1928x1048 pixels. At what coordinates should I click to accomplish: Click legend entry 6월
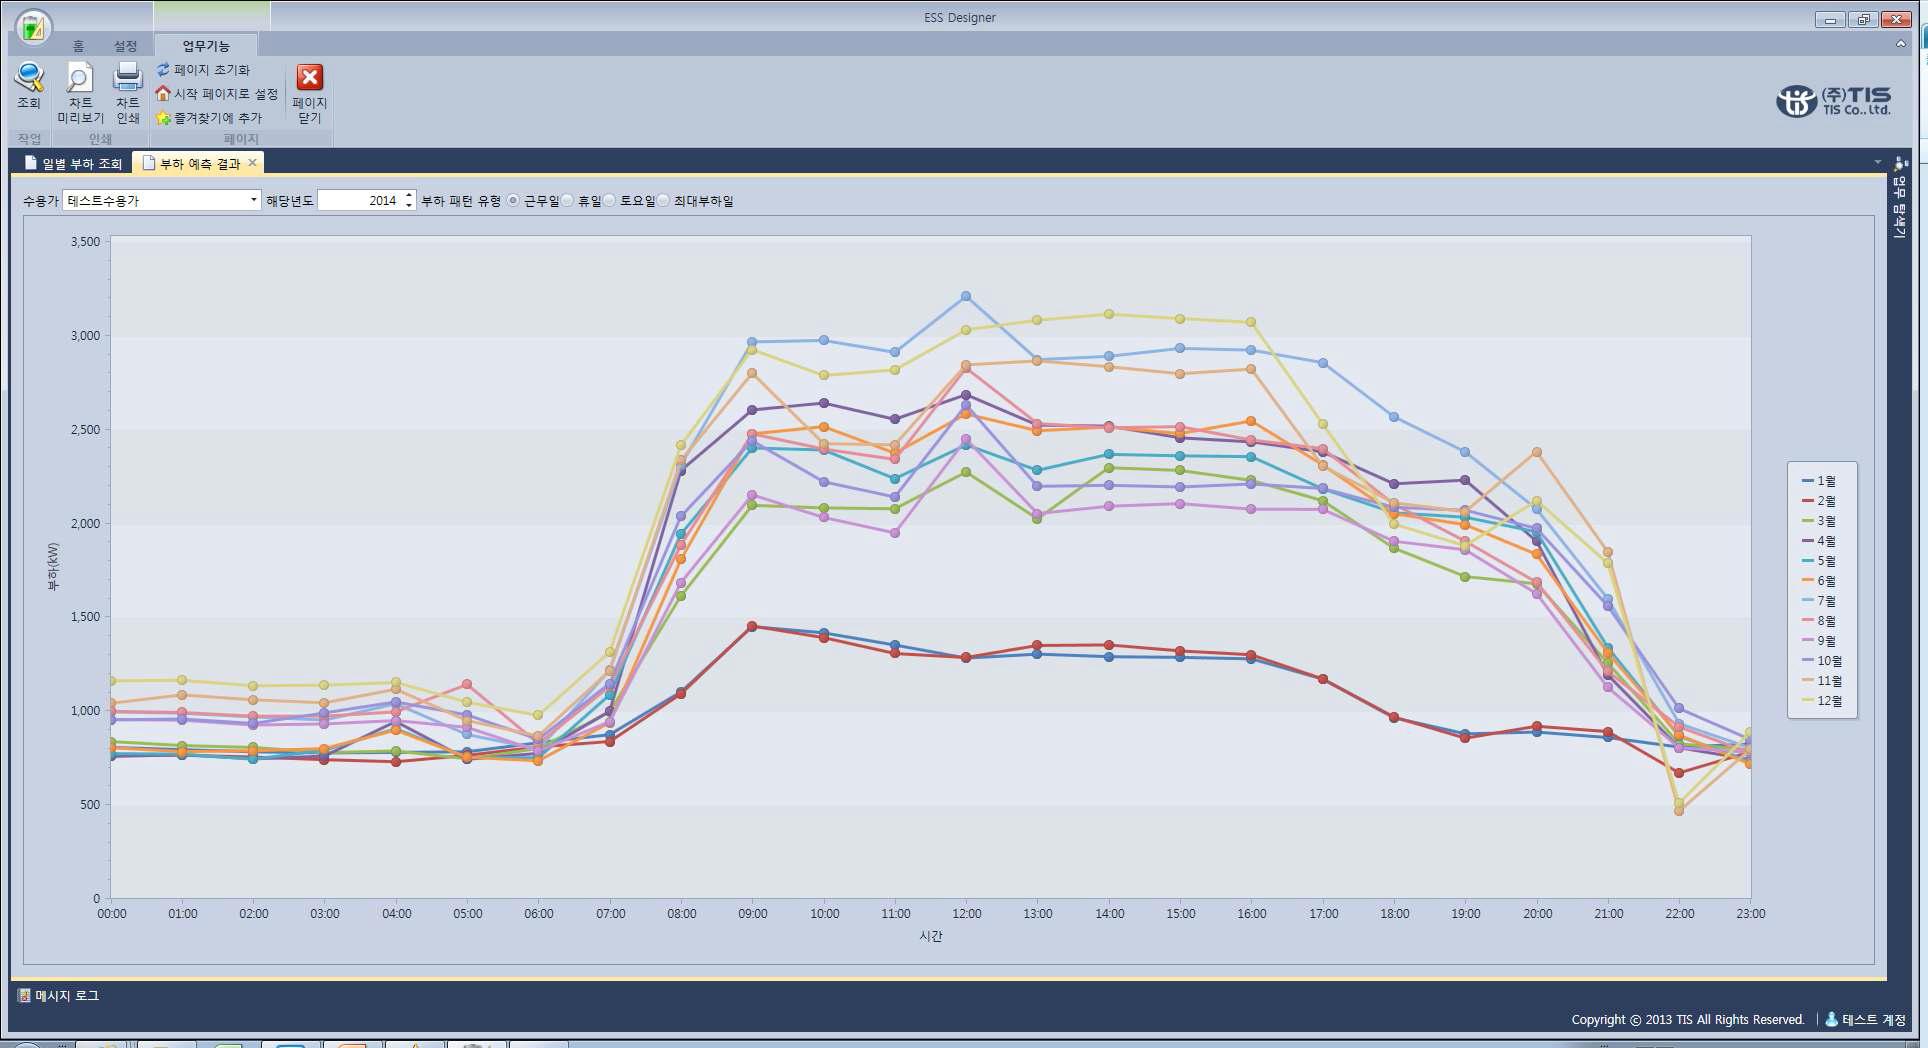click(1819, 581)
